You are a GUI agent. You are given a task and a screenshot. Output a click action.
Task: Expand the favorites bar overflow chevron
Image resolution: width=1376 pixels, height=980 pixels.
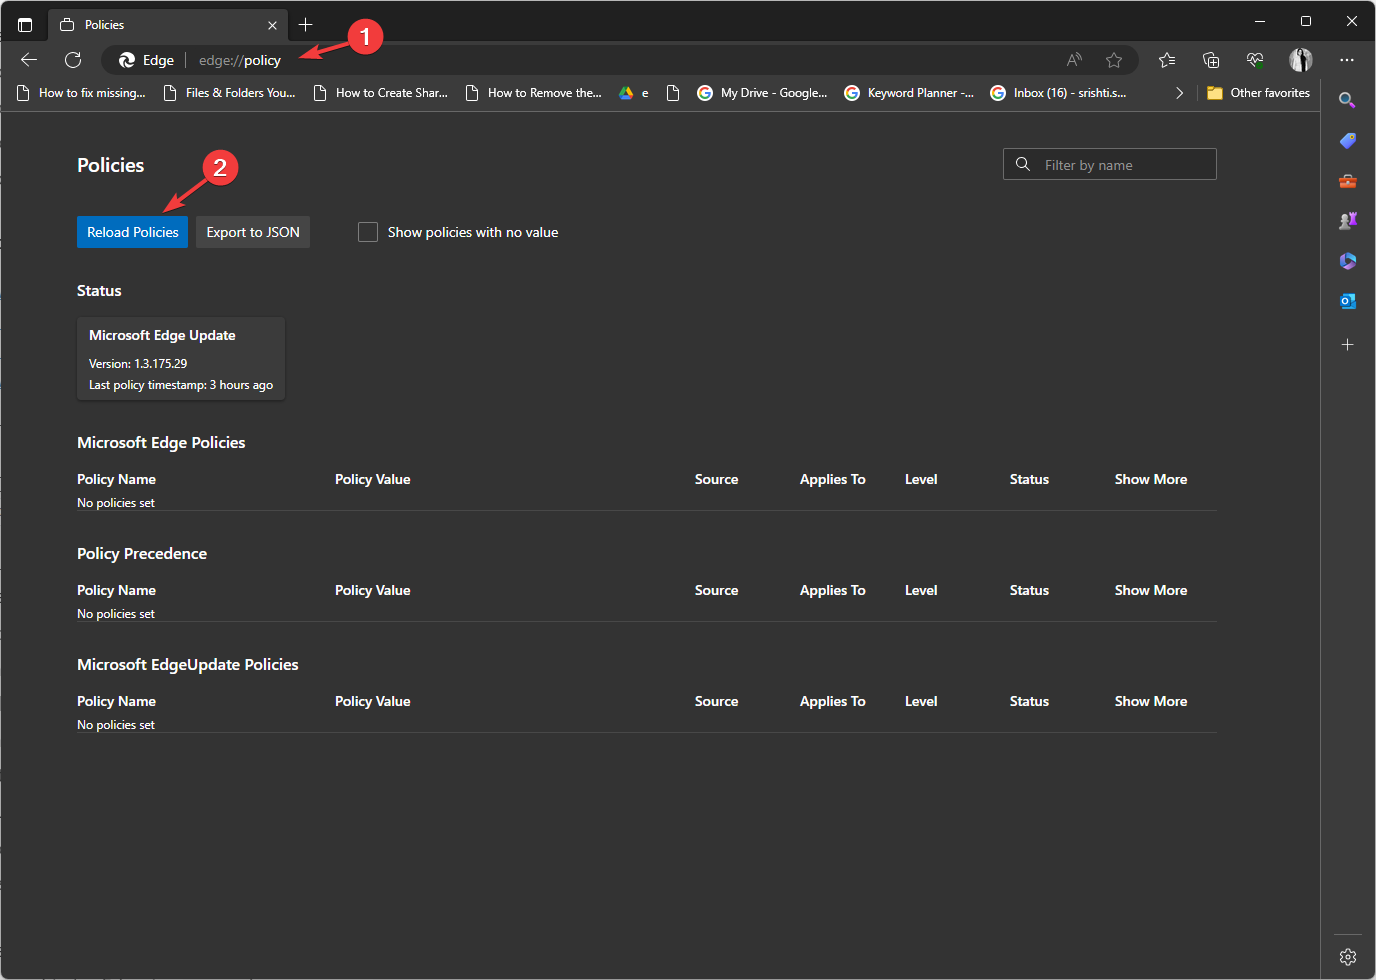pos(1180,93)
